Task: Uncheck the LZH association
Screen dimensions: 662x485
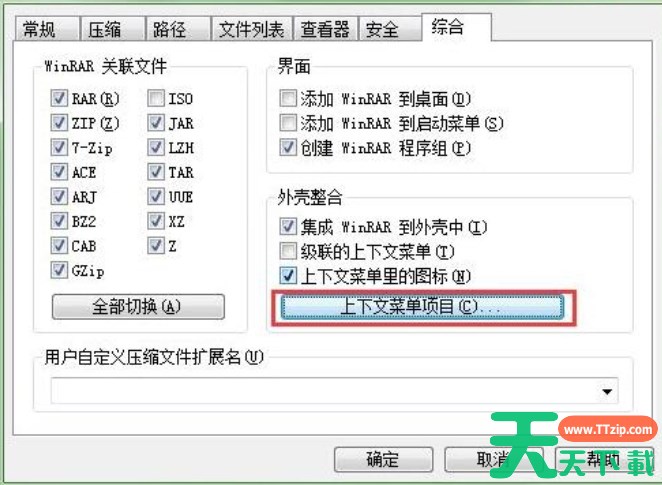Action: (156, 147)
